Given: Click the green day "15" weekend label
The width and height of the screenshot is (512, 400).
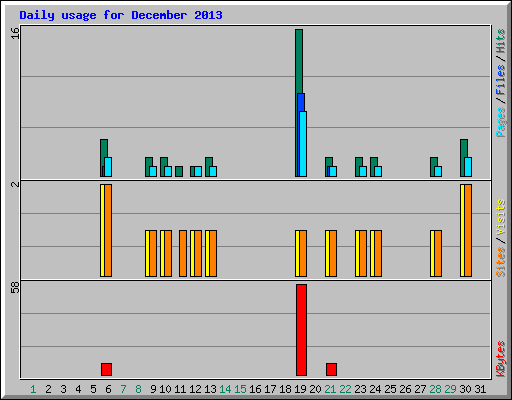Looking at the screenshot, I should (x=240, y=389).
